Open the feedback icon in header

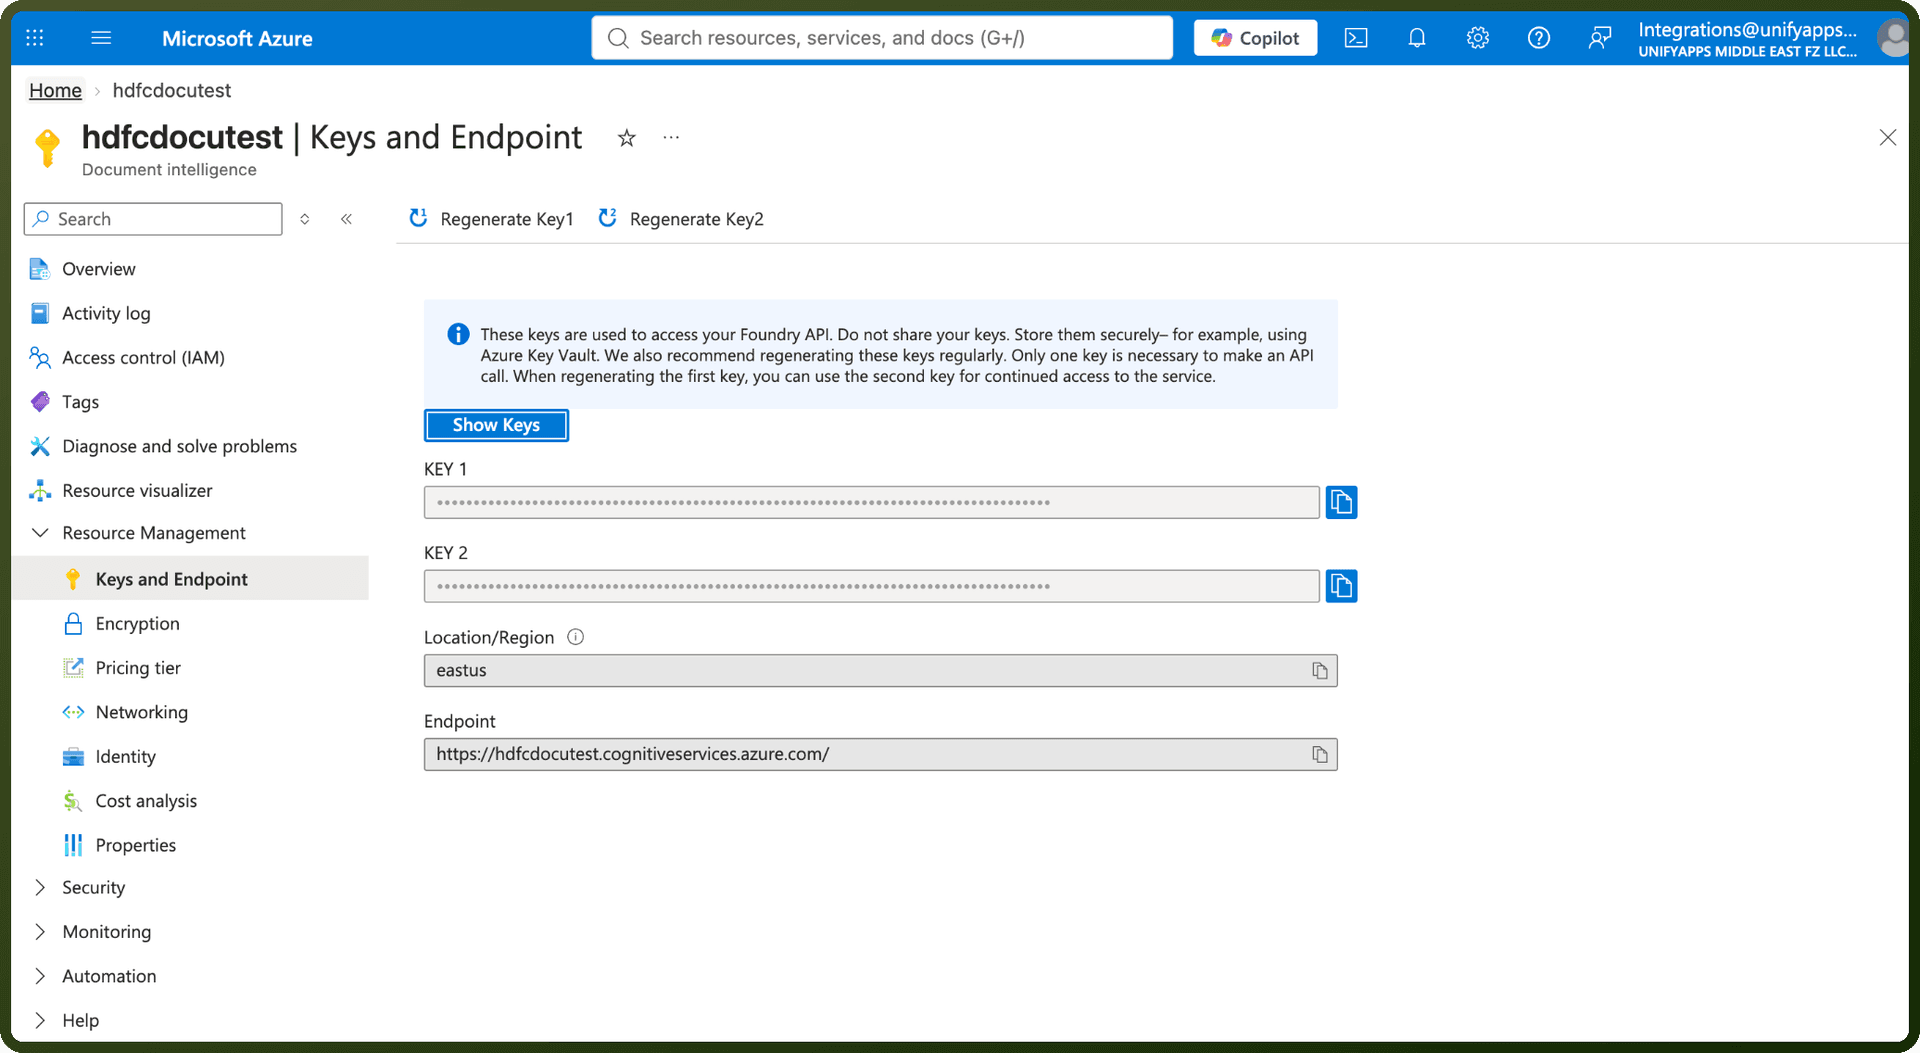pyautogui.click(x=1600, y=38)
